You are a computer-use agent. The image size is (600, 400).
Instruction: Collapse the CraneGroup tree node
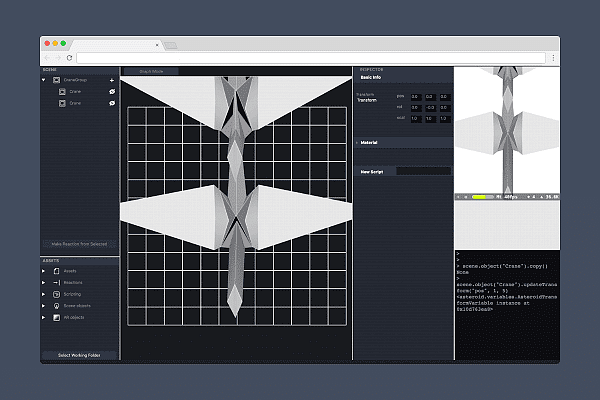point(44,80)
